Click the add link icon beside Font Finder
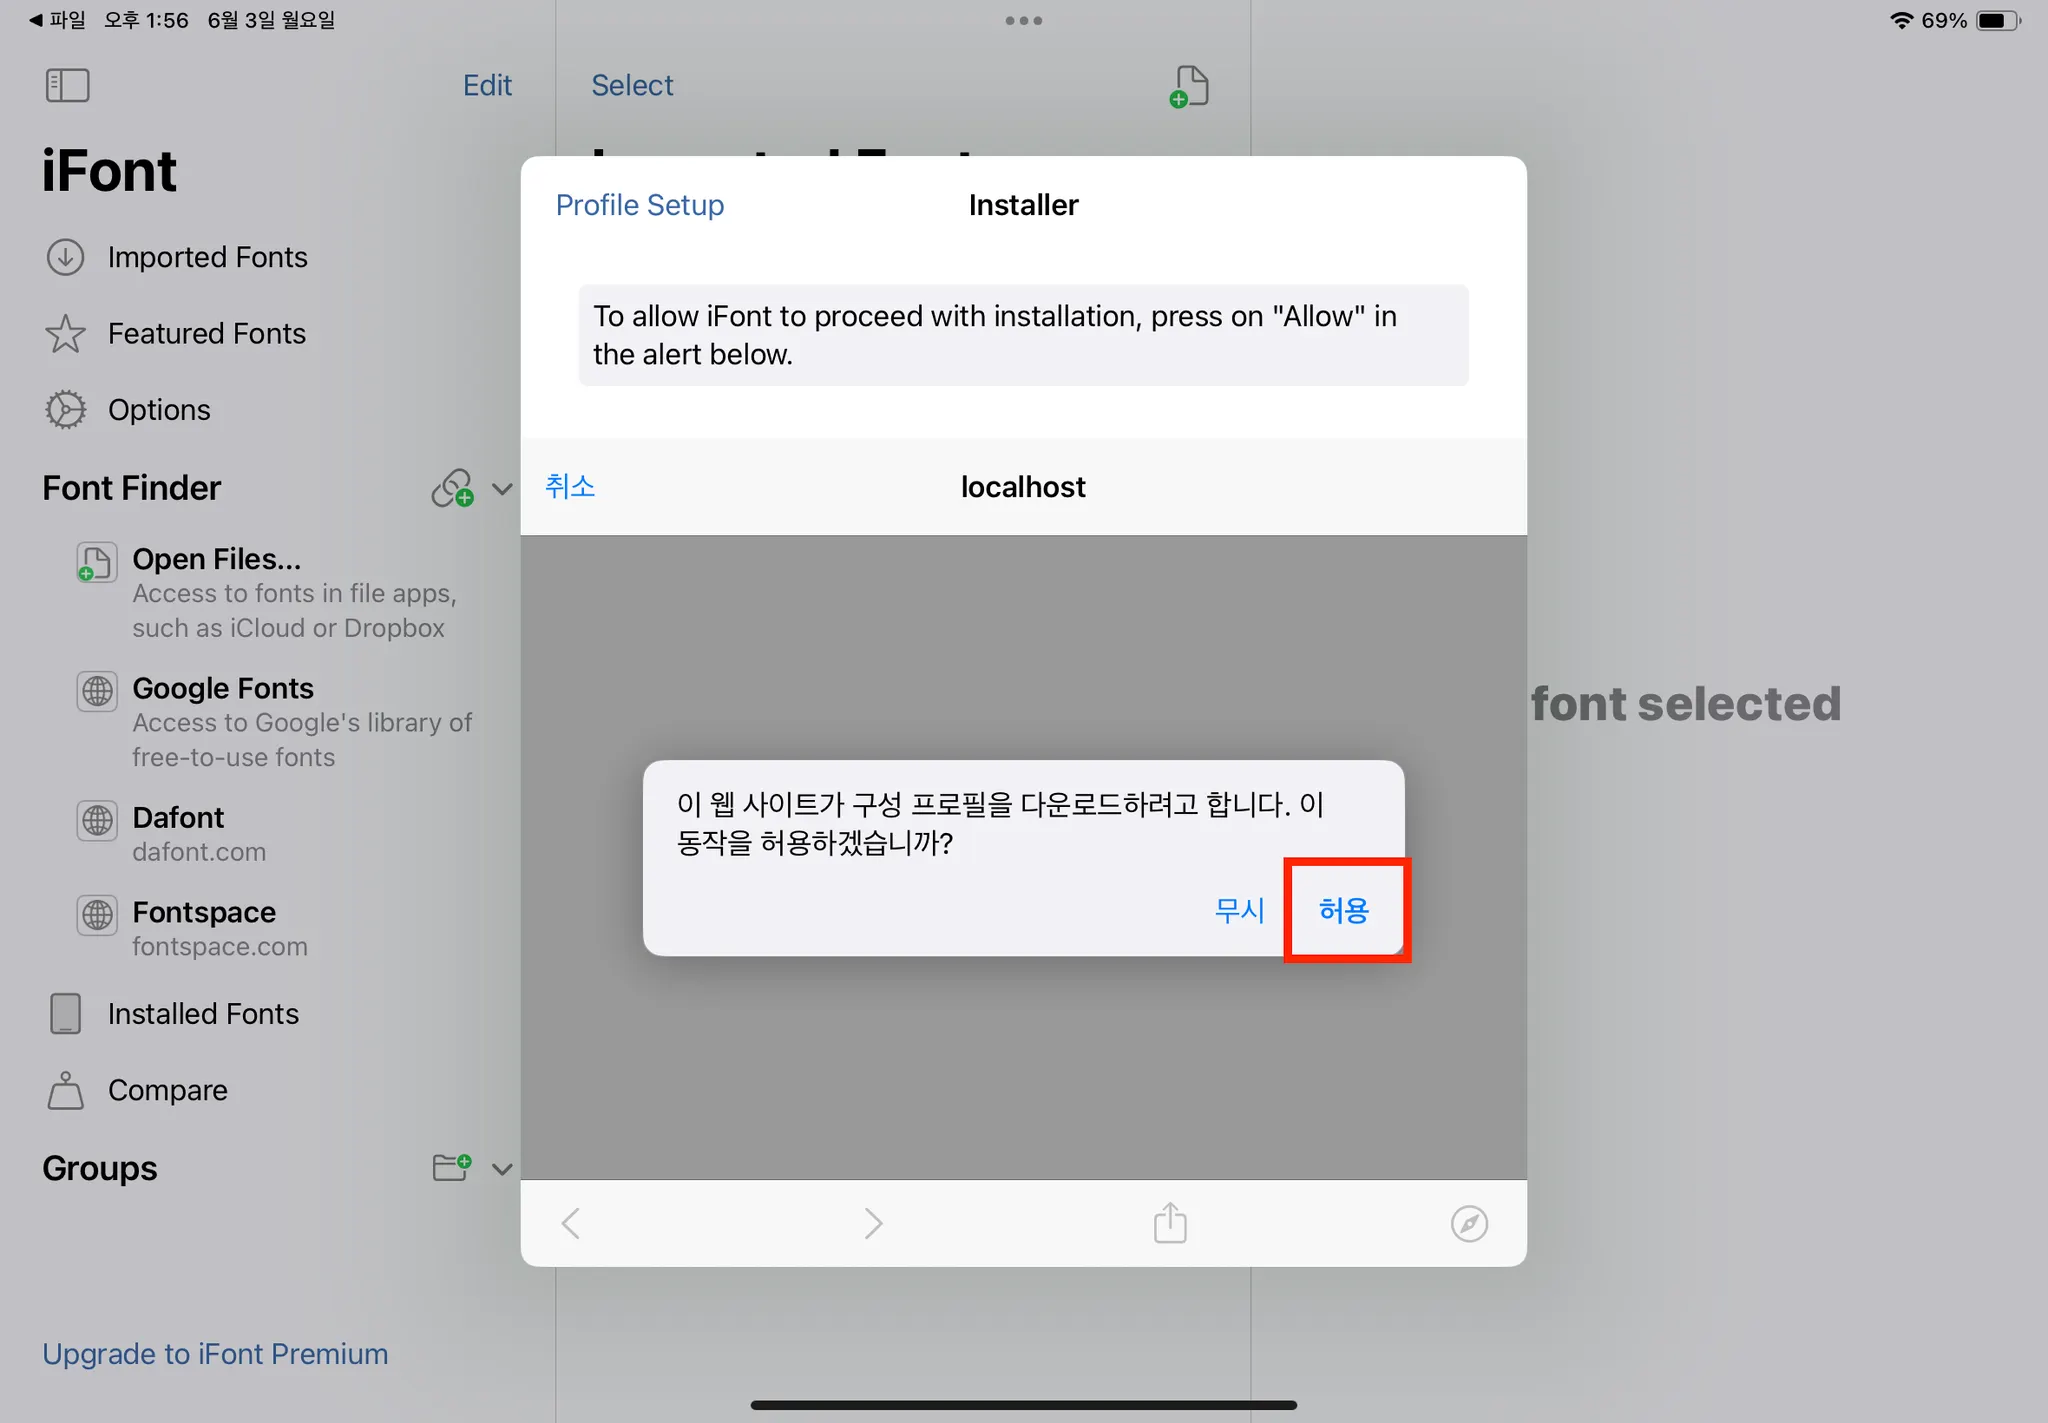Image resolution: width=2048 pixels, height=1423 pixels. (452, 488)
